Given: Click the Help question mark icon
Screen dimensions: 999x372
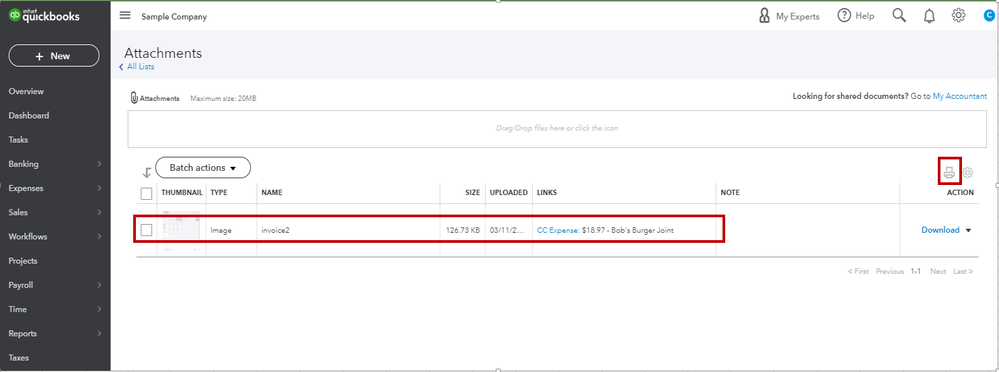Looking at the screenshot, I should click(x=844, y=16).
